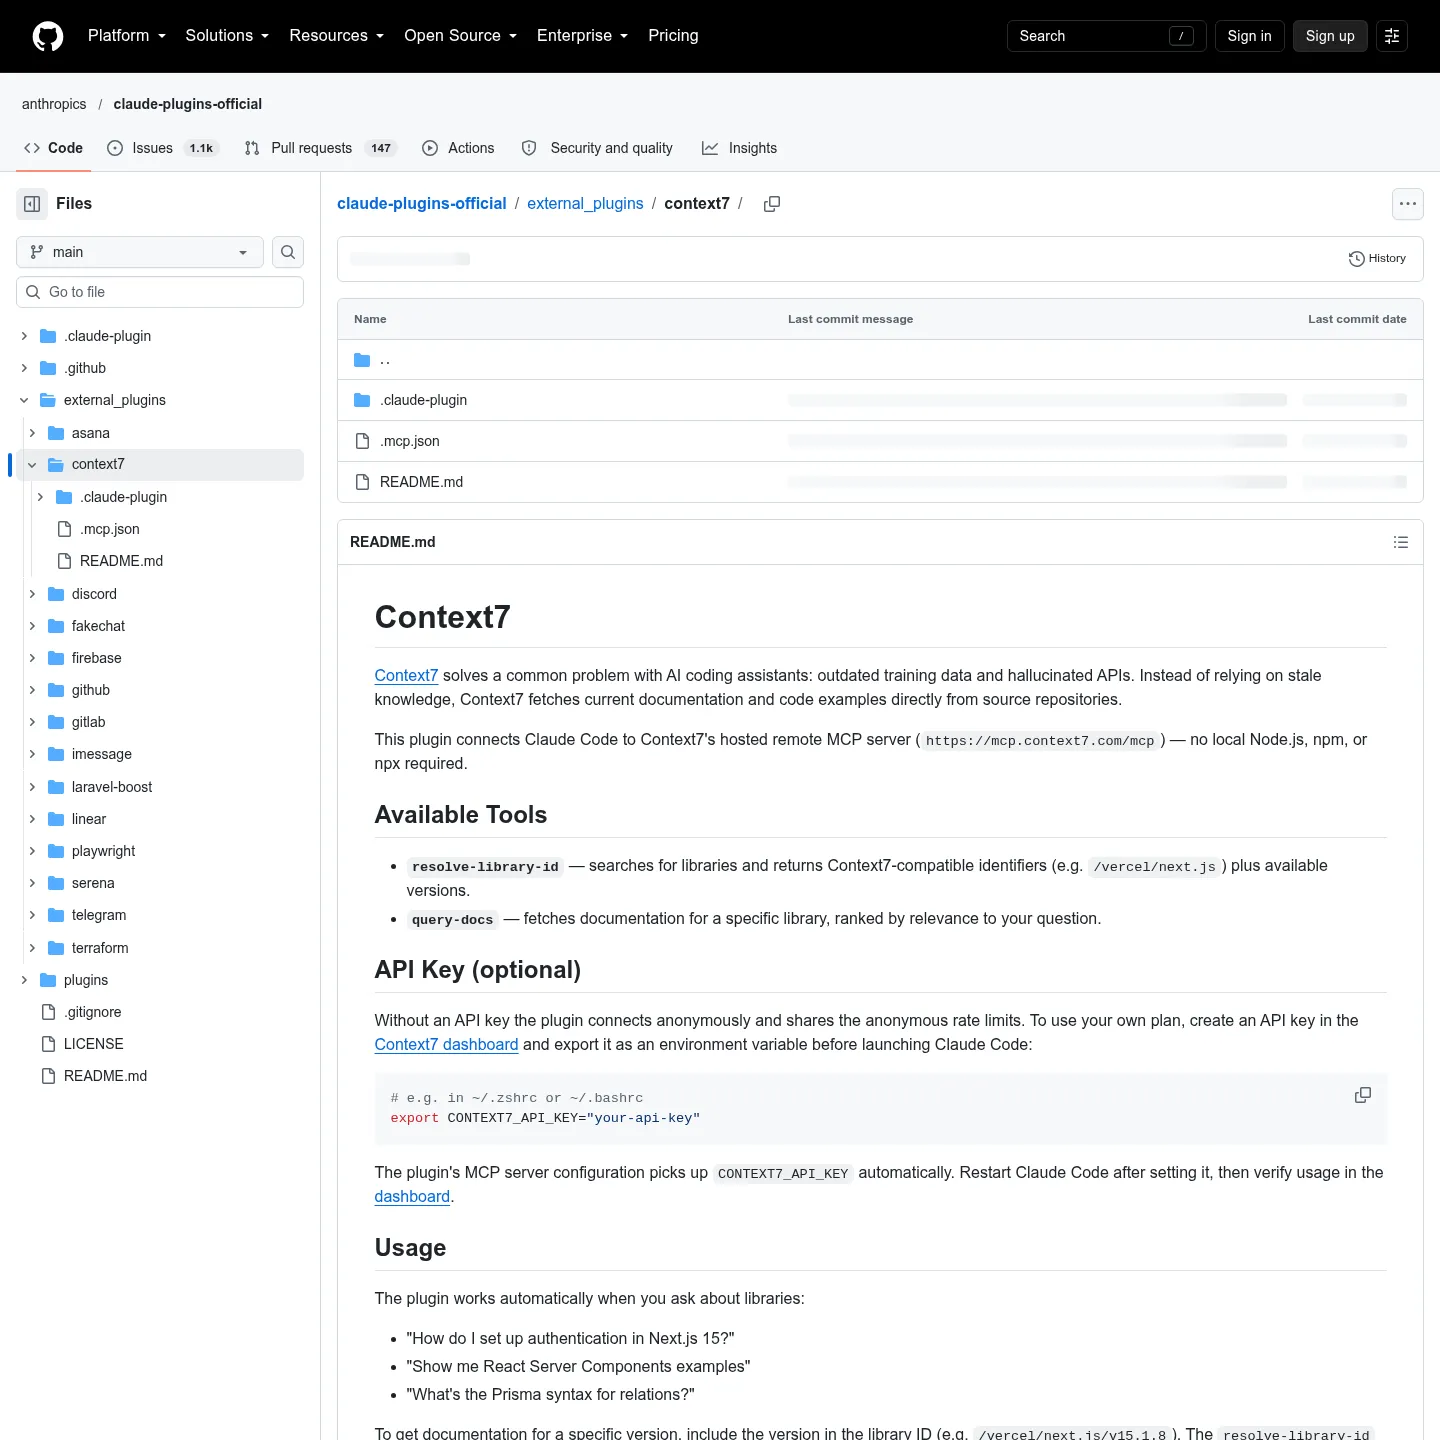The image size is (1440, 1440).
Task: Expand the Solutions navigation menu
Action: [227, 36]
